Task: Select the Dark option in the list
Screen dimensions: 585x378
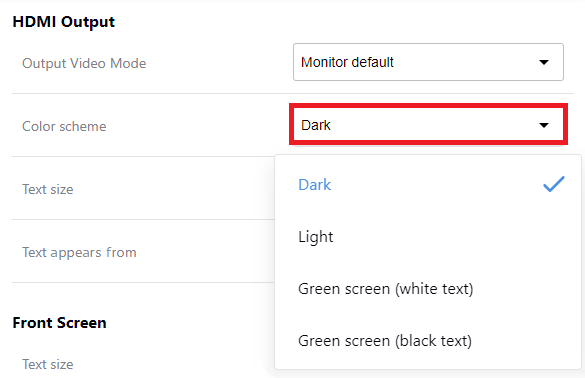Action: click(x=428, y=184)
